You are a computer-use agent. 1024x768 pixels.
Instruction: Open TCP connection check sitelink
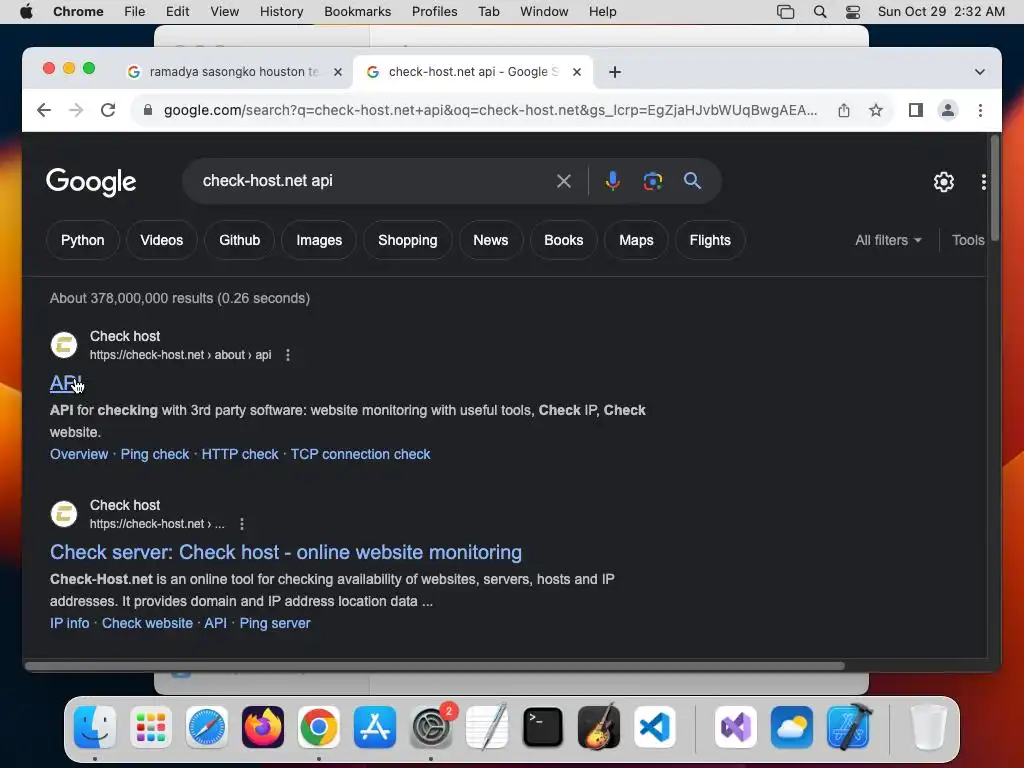pyautogui.click(x=360, y=454)
